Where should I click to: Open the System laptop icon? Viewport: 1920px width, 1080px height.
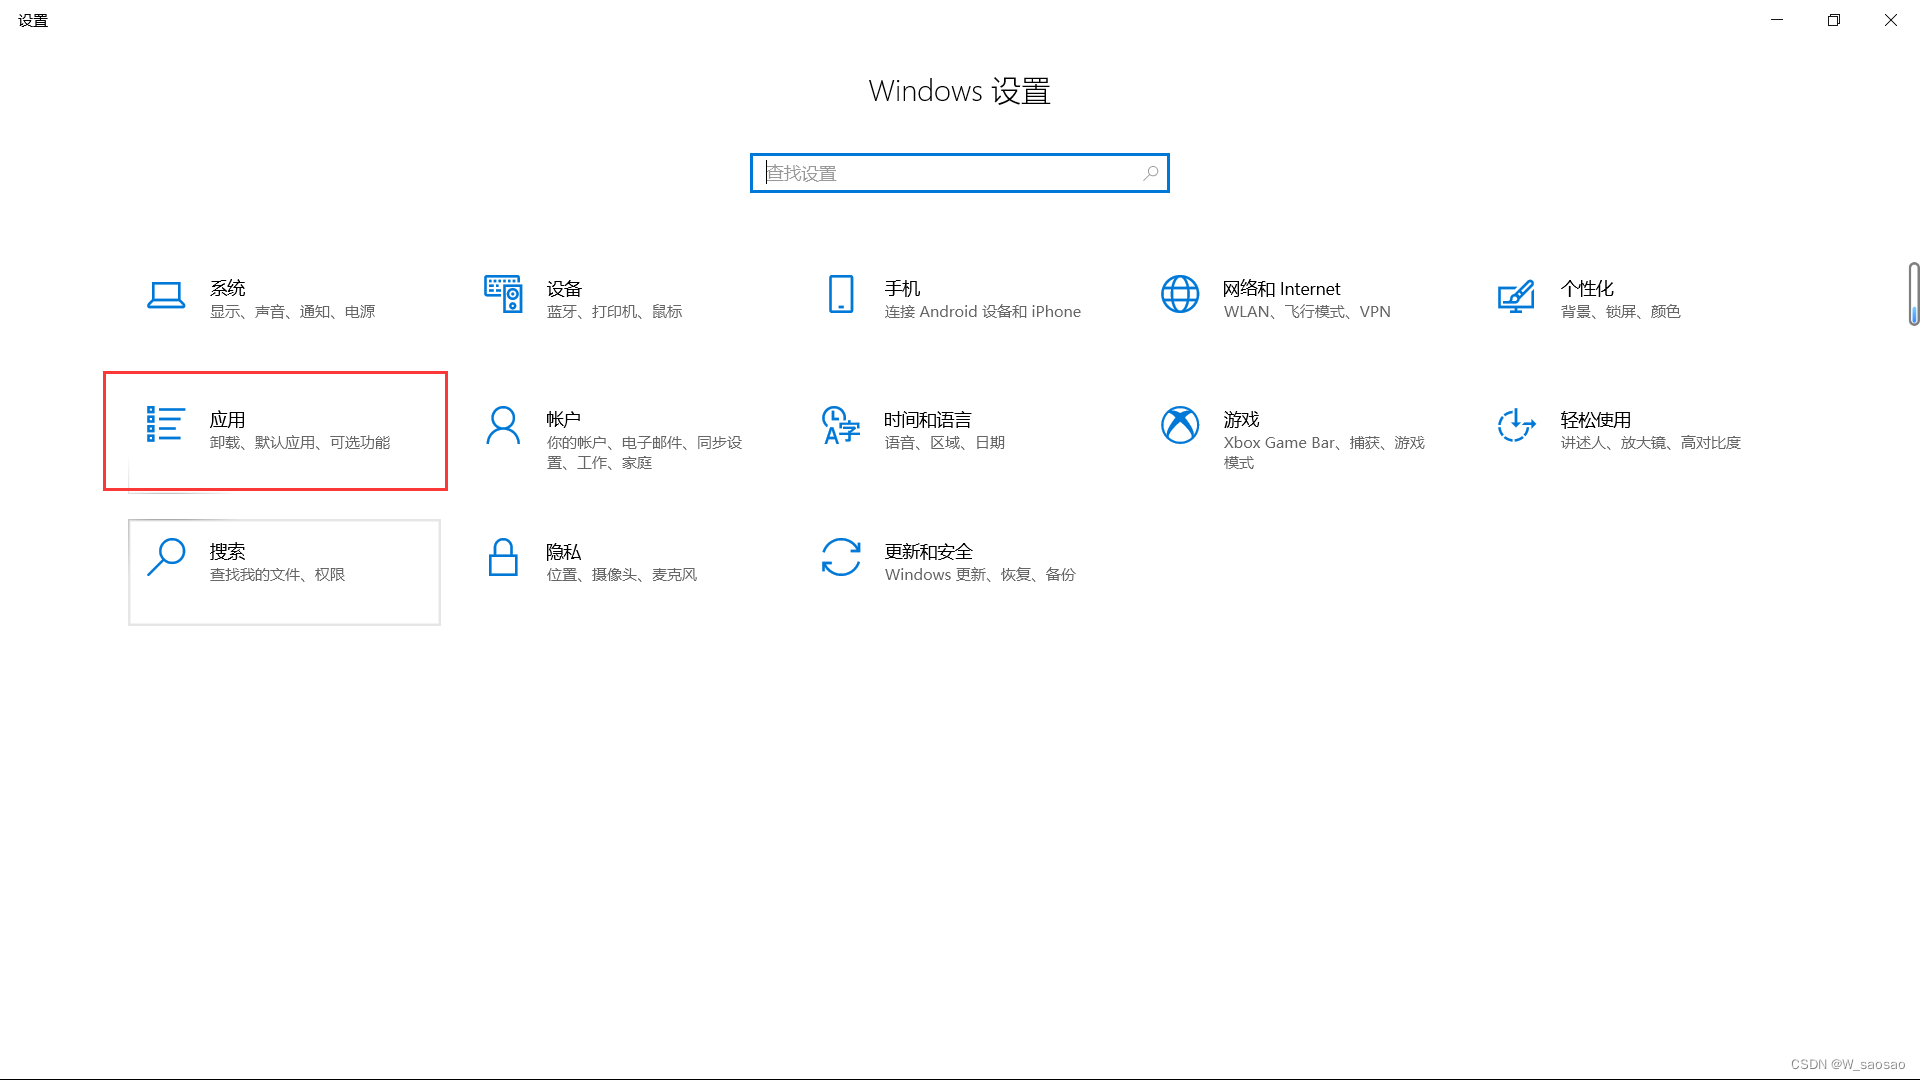point(166,295)
